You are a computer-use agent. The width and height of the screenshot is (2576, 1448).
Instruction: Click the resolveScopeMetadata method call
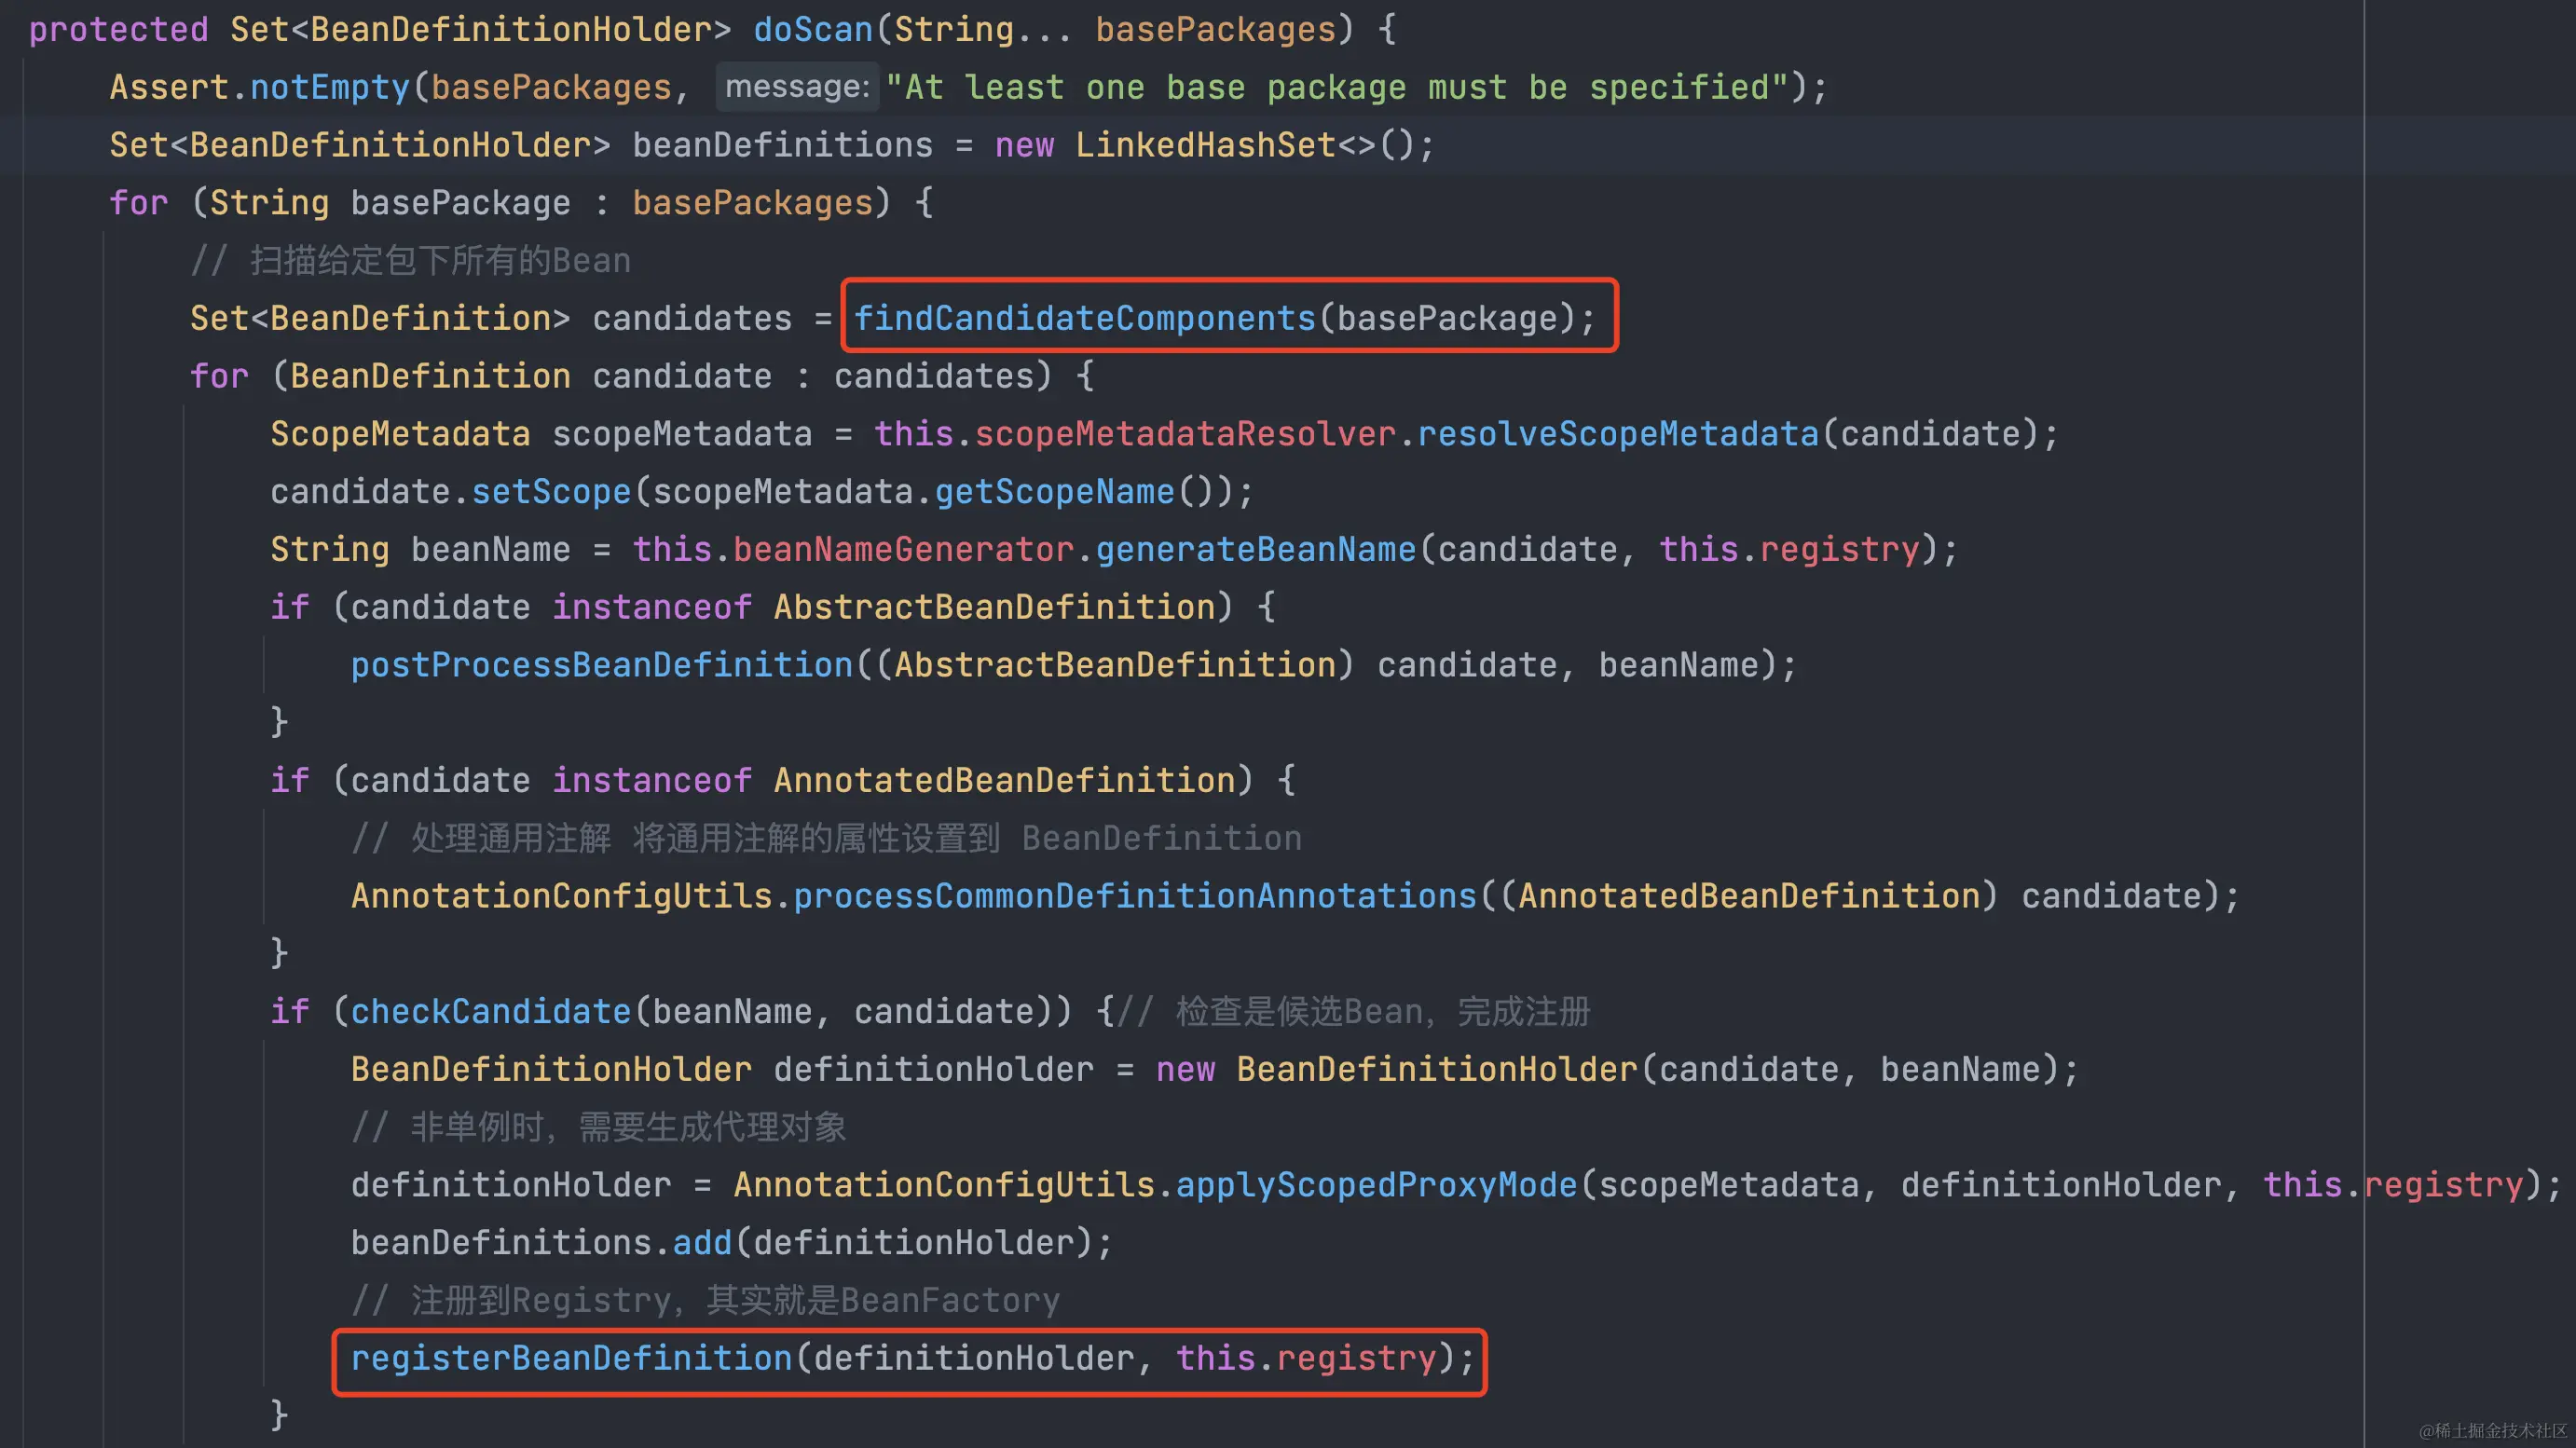(1617, 434)
